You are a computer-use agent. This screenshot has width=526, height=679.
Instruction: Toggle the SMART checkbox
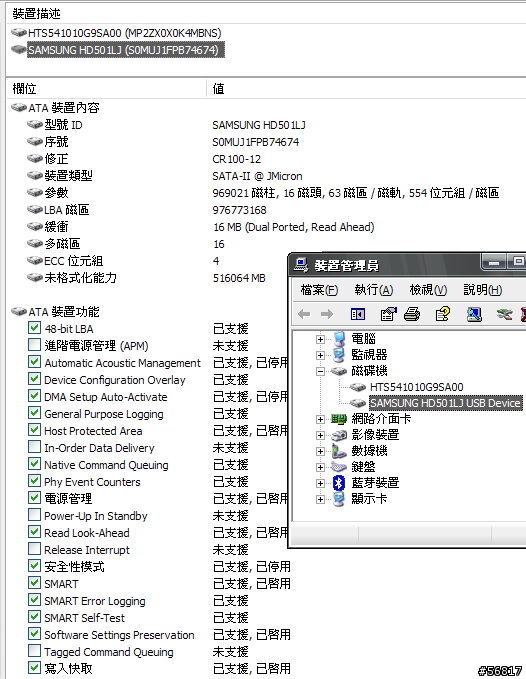[34, 582]
